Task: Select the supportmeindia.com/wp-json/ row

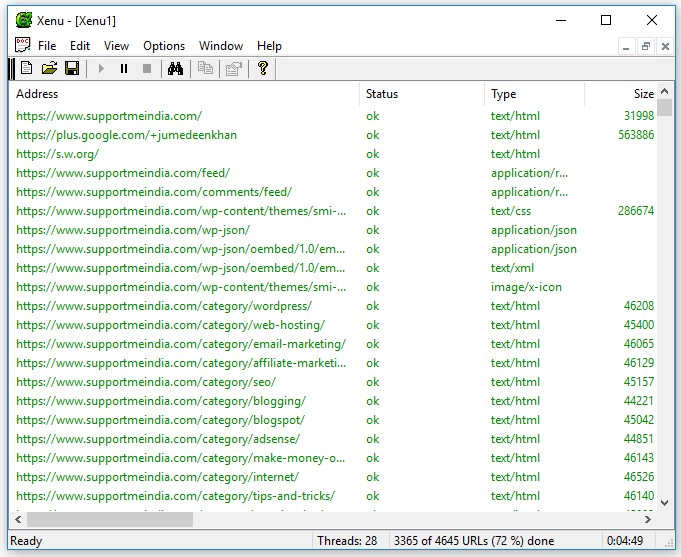Action: (333, 230)
